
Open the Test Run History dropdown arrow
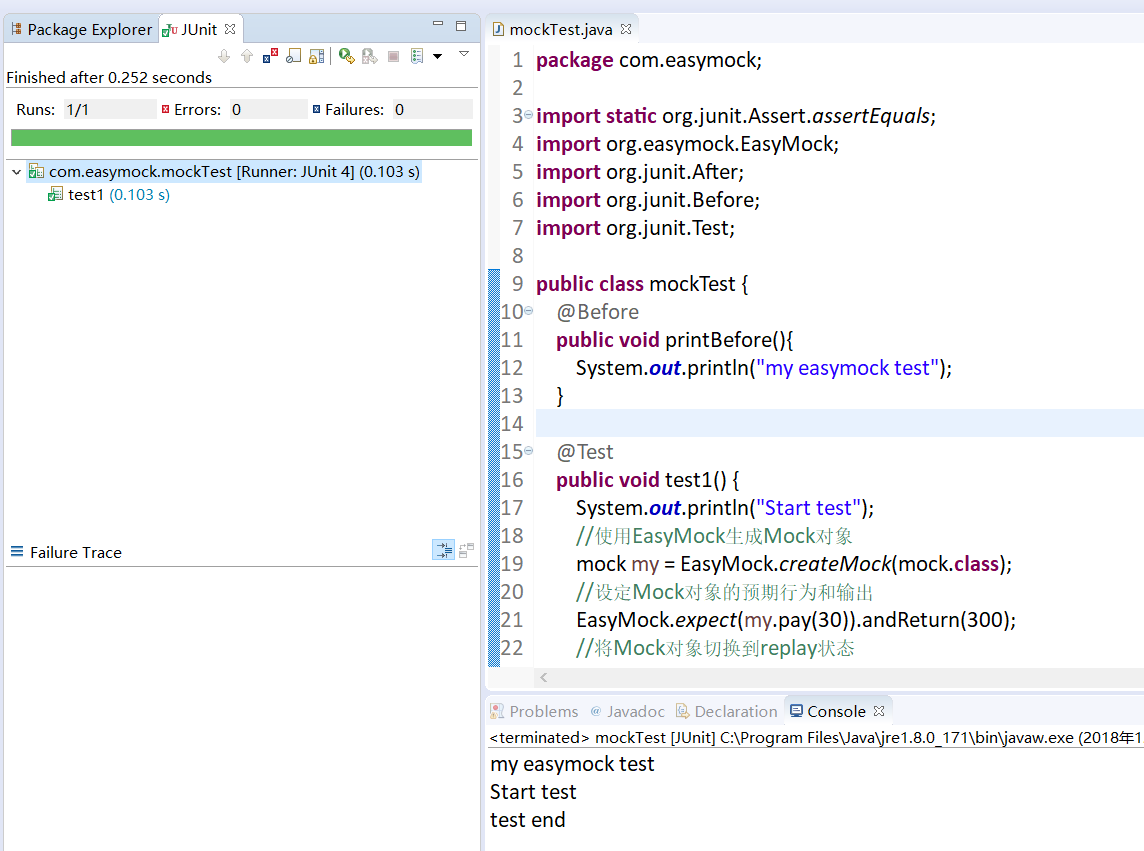pos(438,56)
